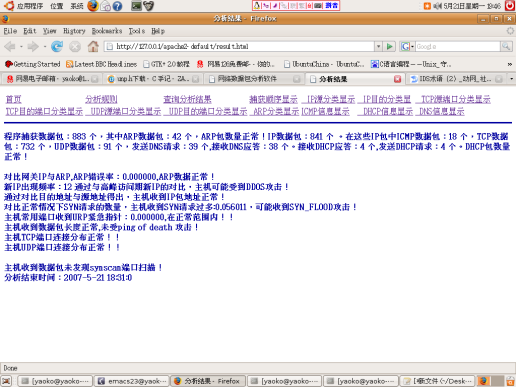516x388 pixels.
Task: Click the IP源分类显示 link
Action: (328, 99)
